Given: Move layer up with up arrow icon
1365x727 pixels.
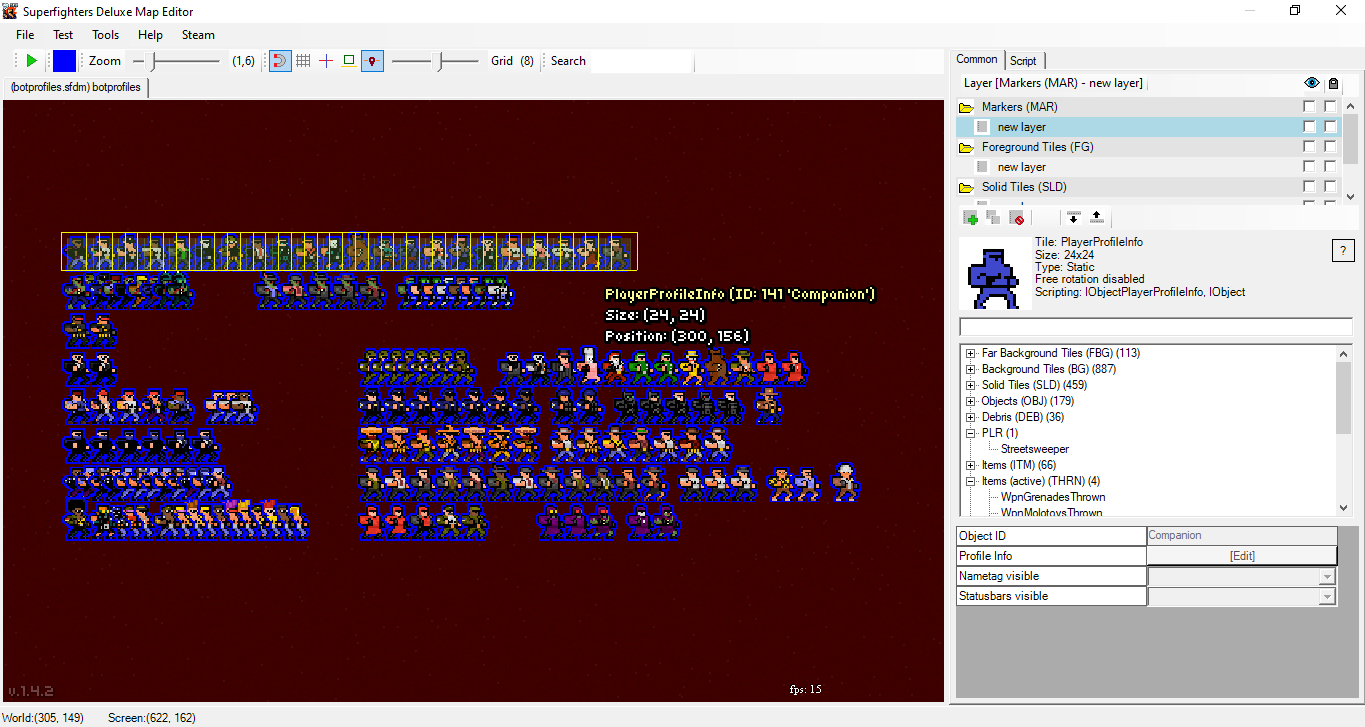Looking at the screenshot, I should pyautogui.click(x=1096, y=217).
